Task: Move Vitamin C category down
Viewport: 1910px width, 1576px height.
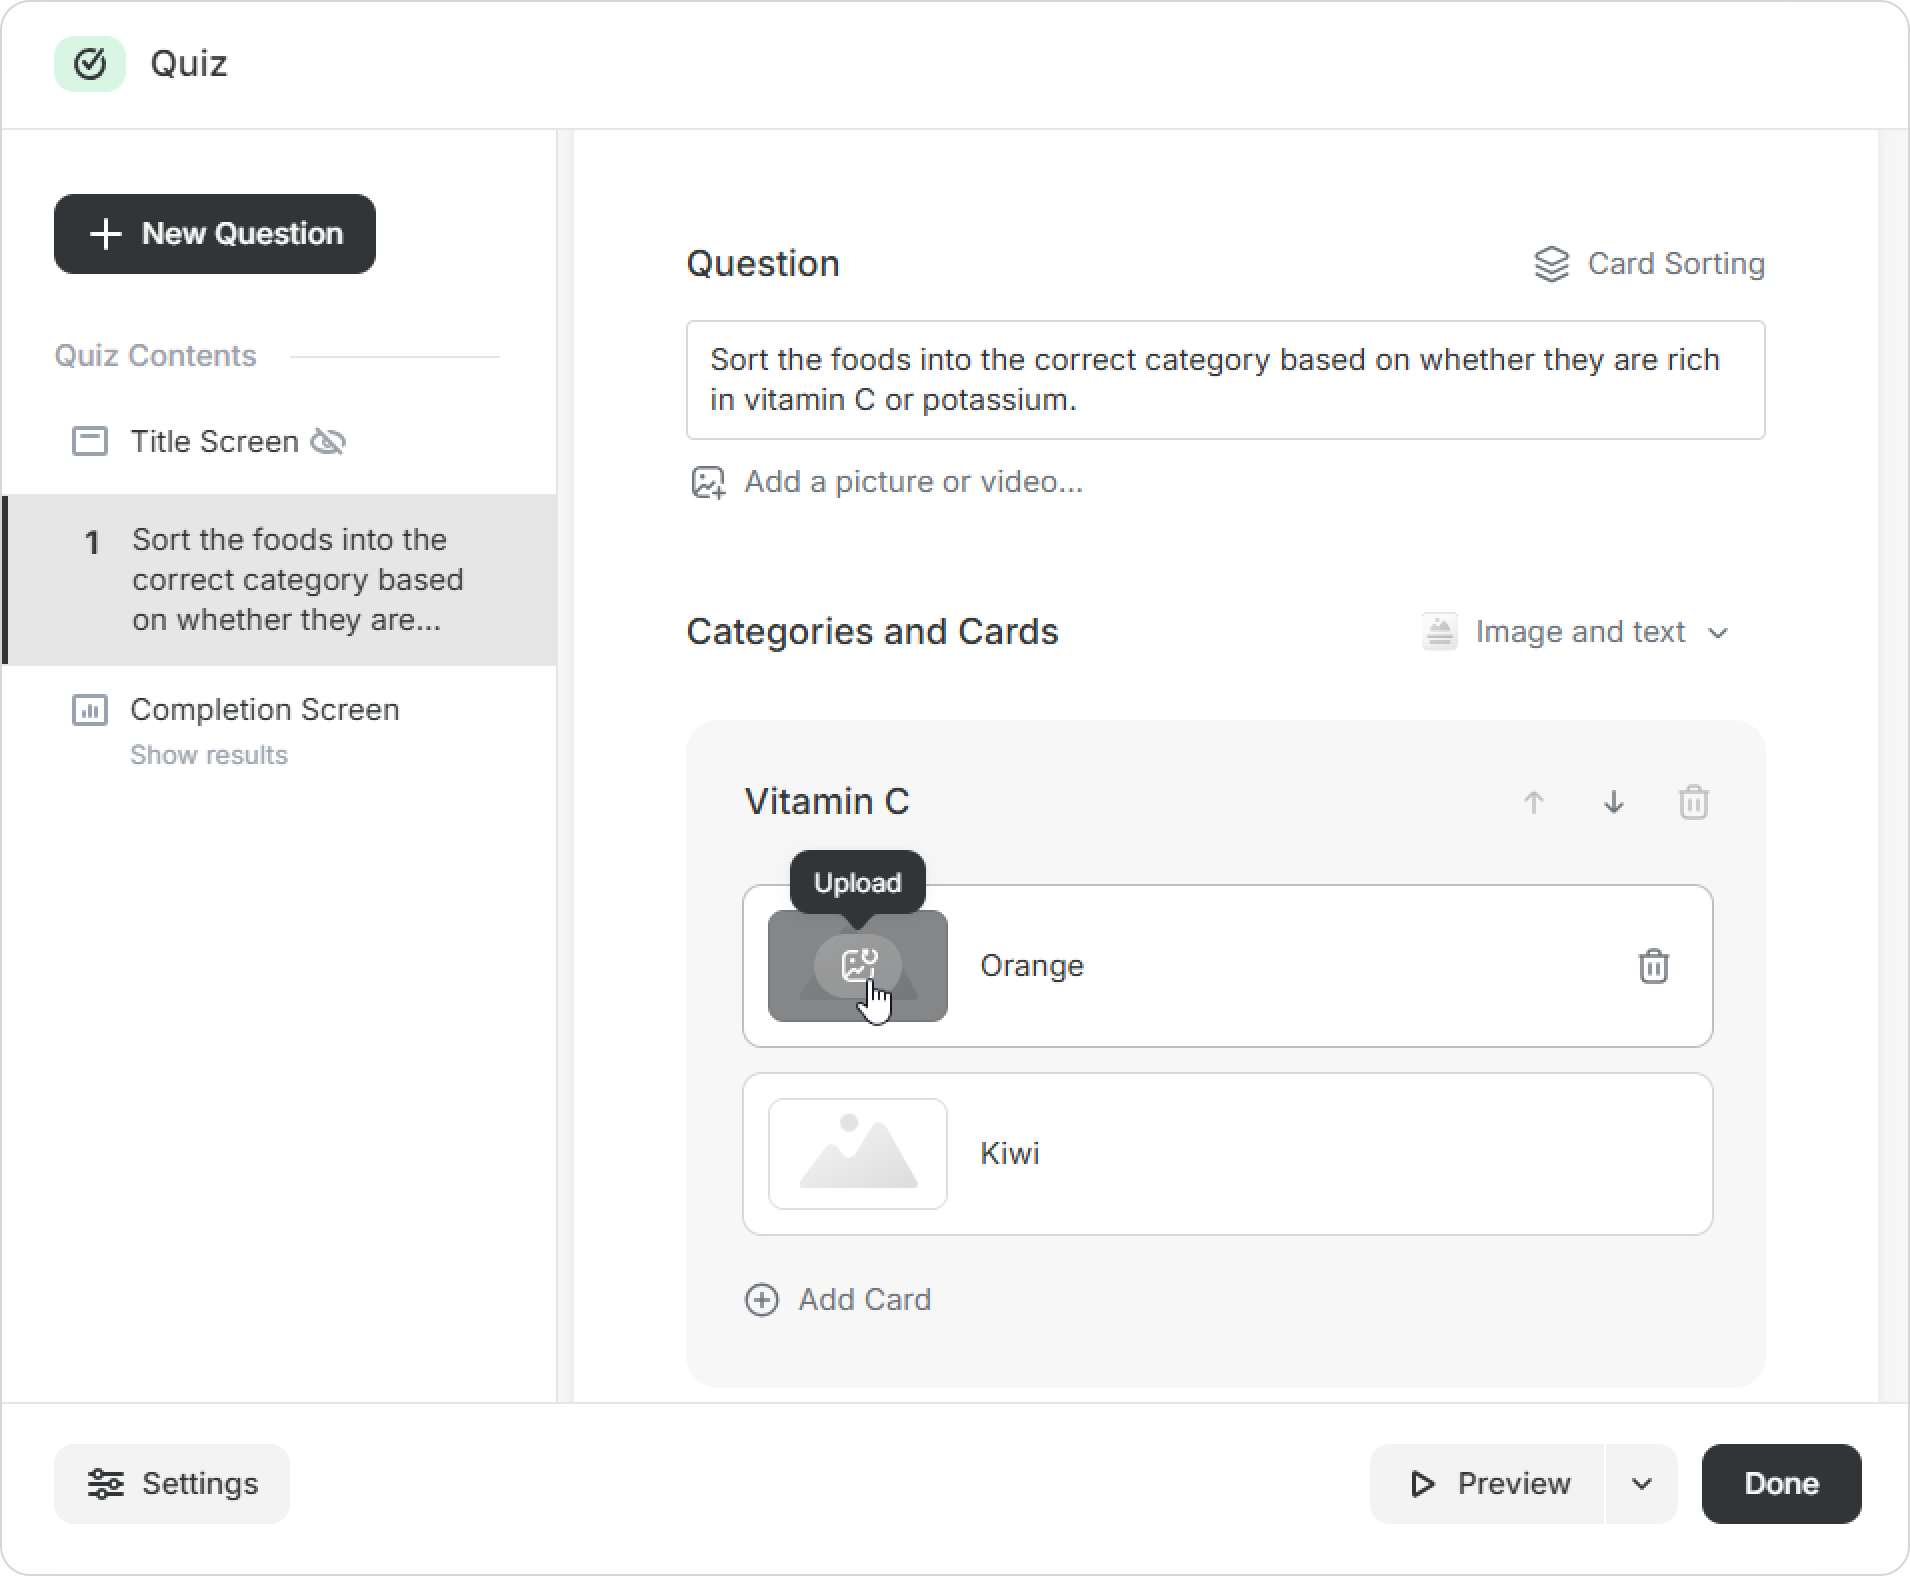Action: (x=1614, y=802)
